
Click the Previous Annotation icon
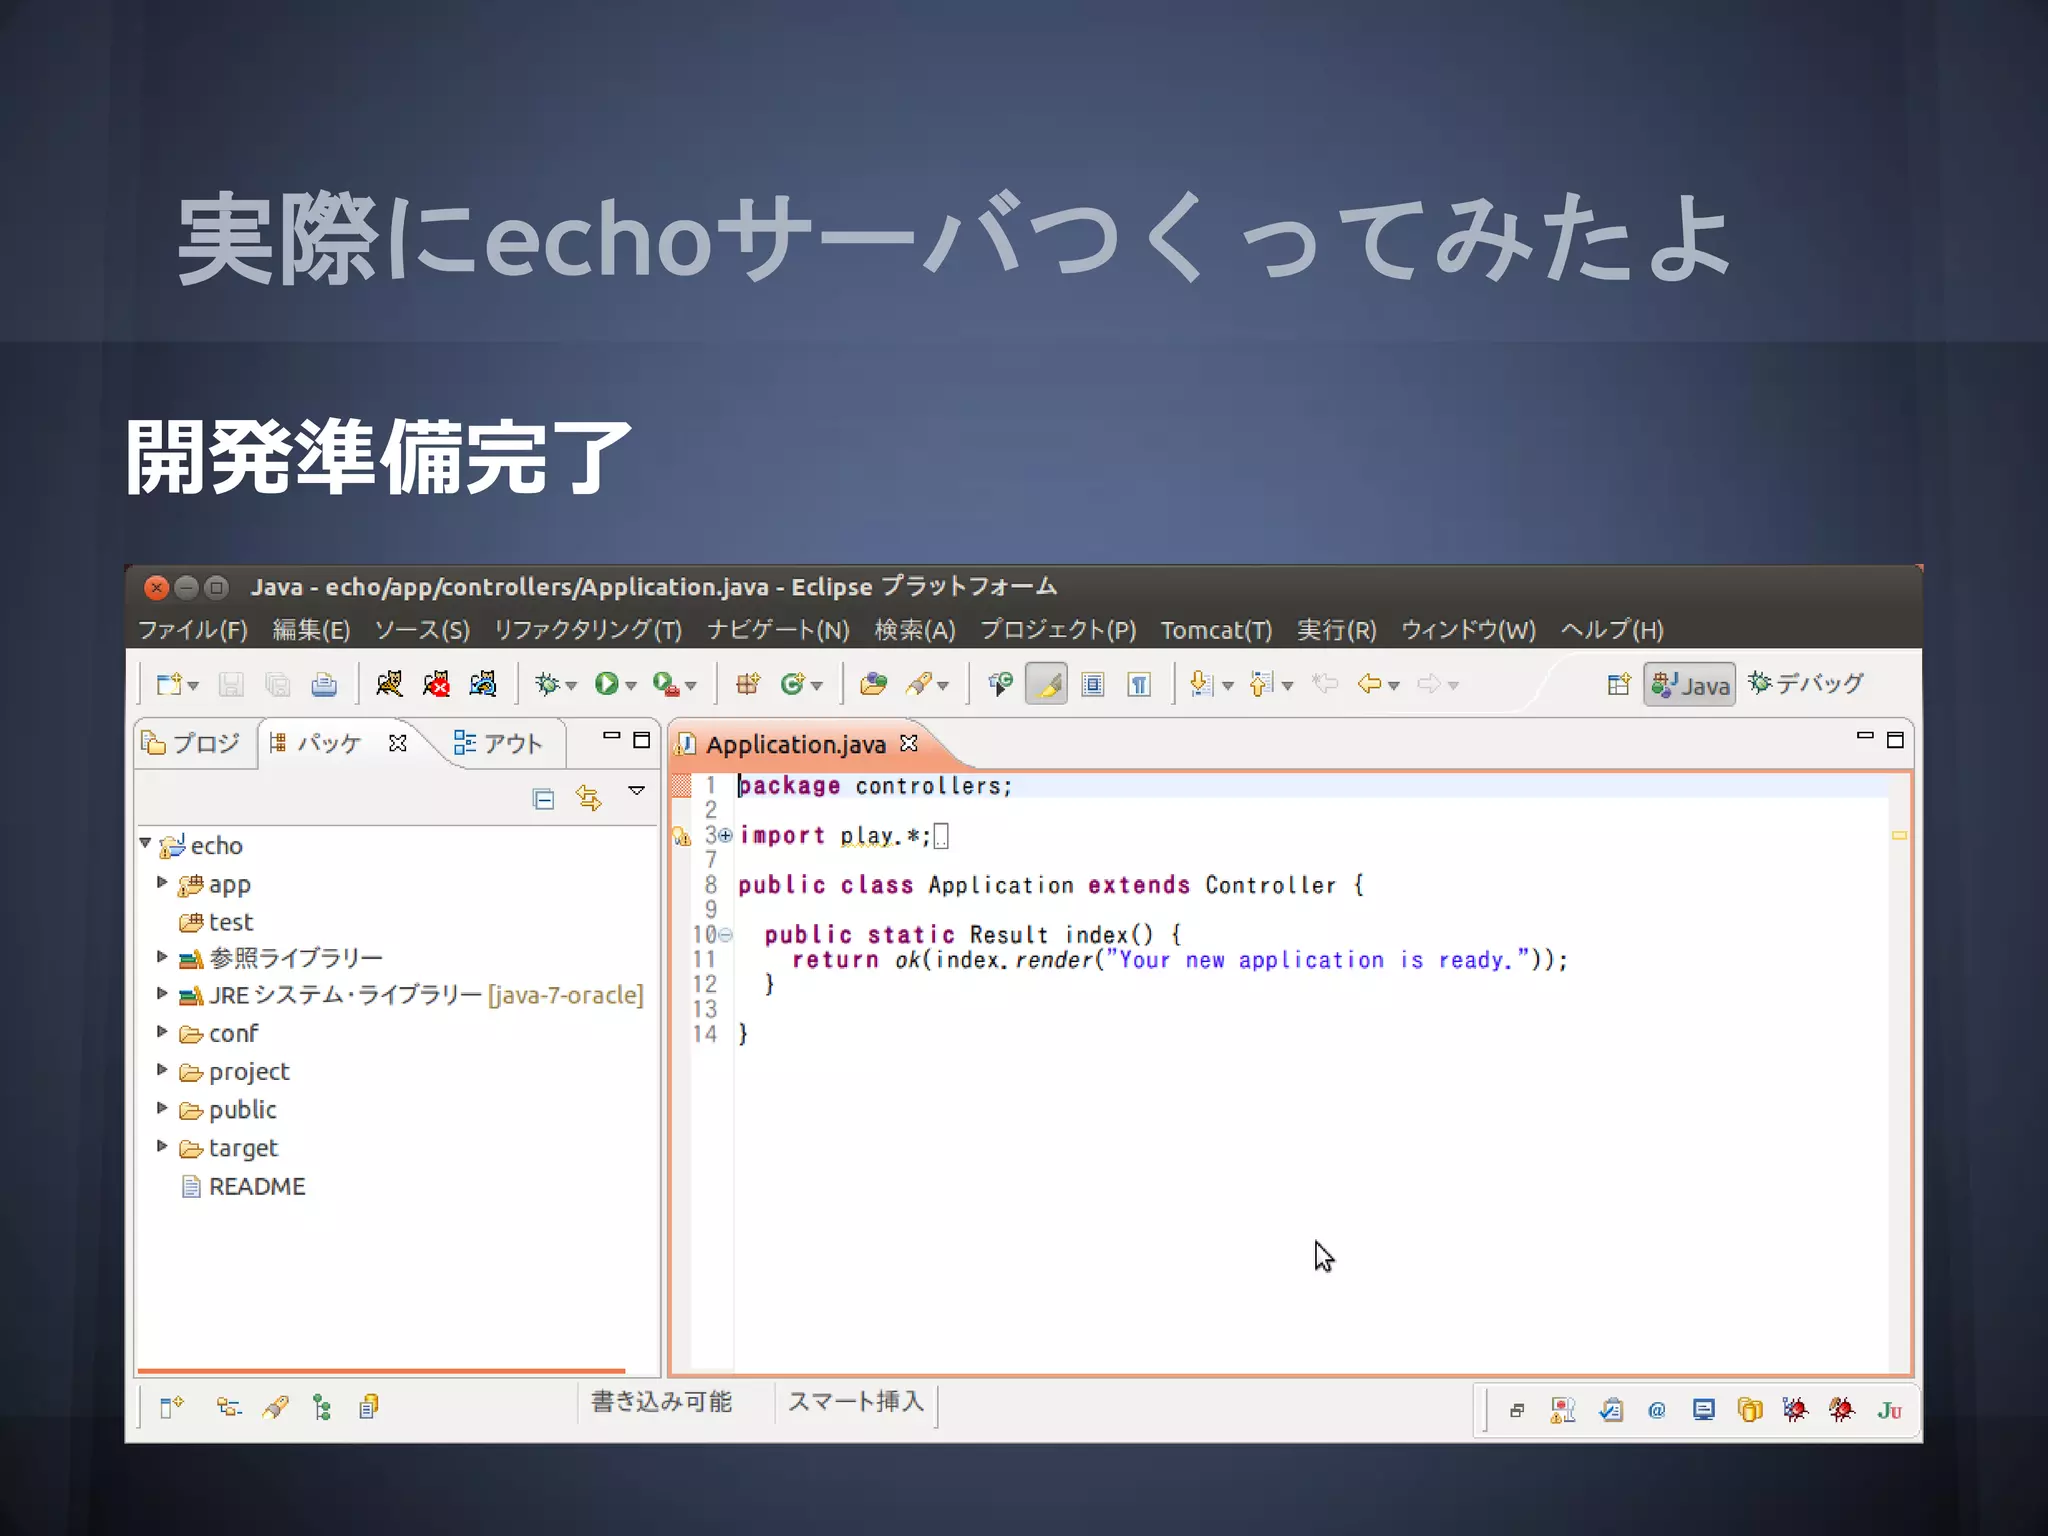pos(1261,684)
